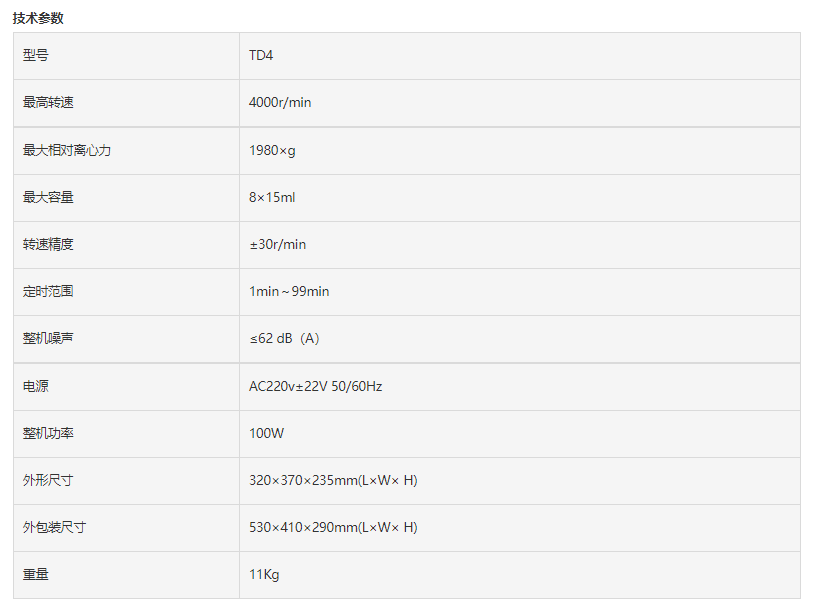Click the 1980×g value
Screen dimensions: 816x614
tap(272, 150)
